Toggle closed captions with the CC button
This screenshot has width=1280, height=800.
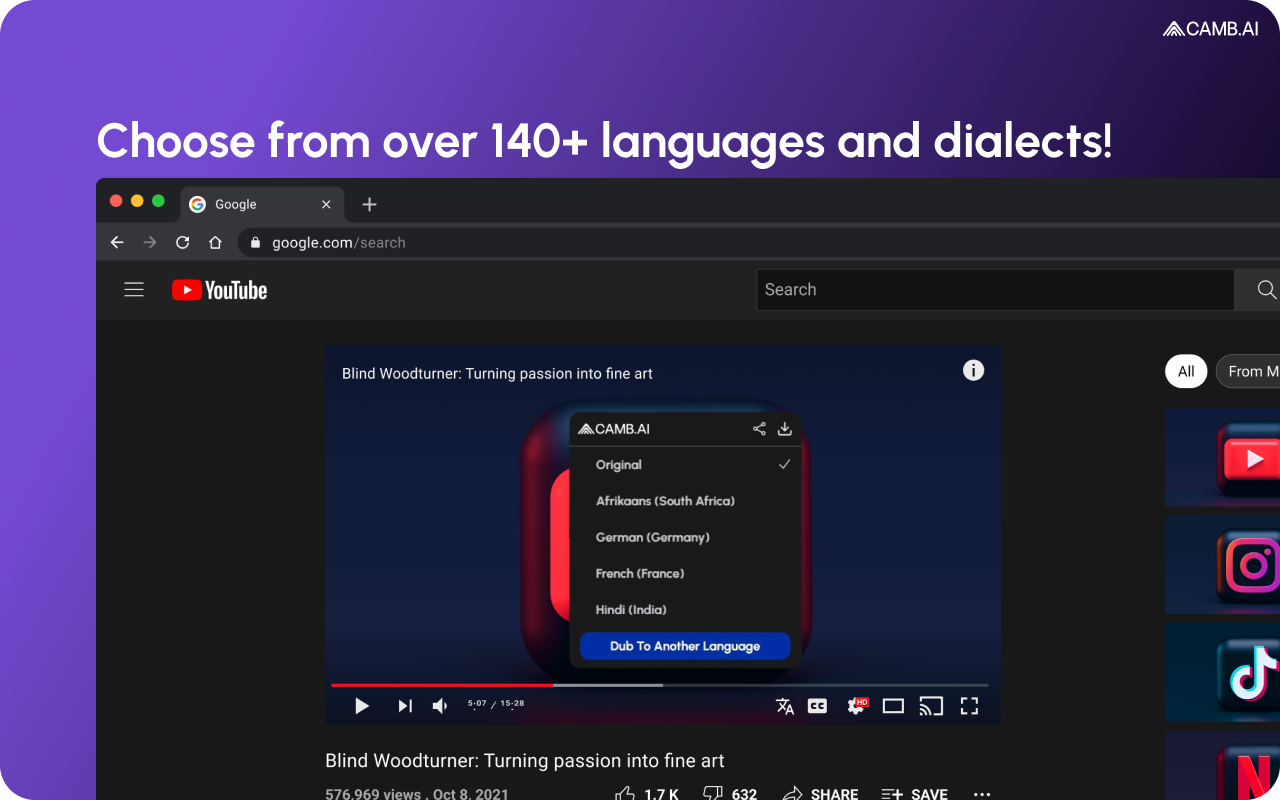[817, 706]
